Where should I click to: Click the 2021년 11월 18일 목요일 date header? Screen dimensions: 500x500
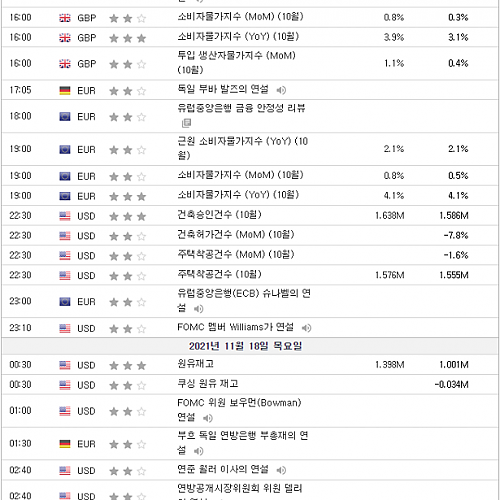245,346
